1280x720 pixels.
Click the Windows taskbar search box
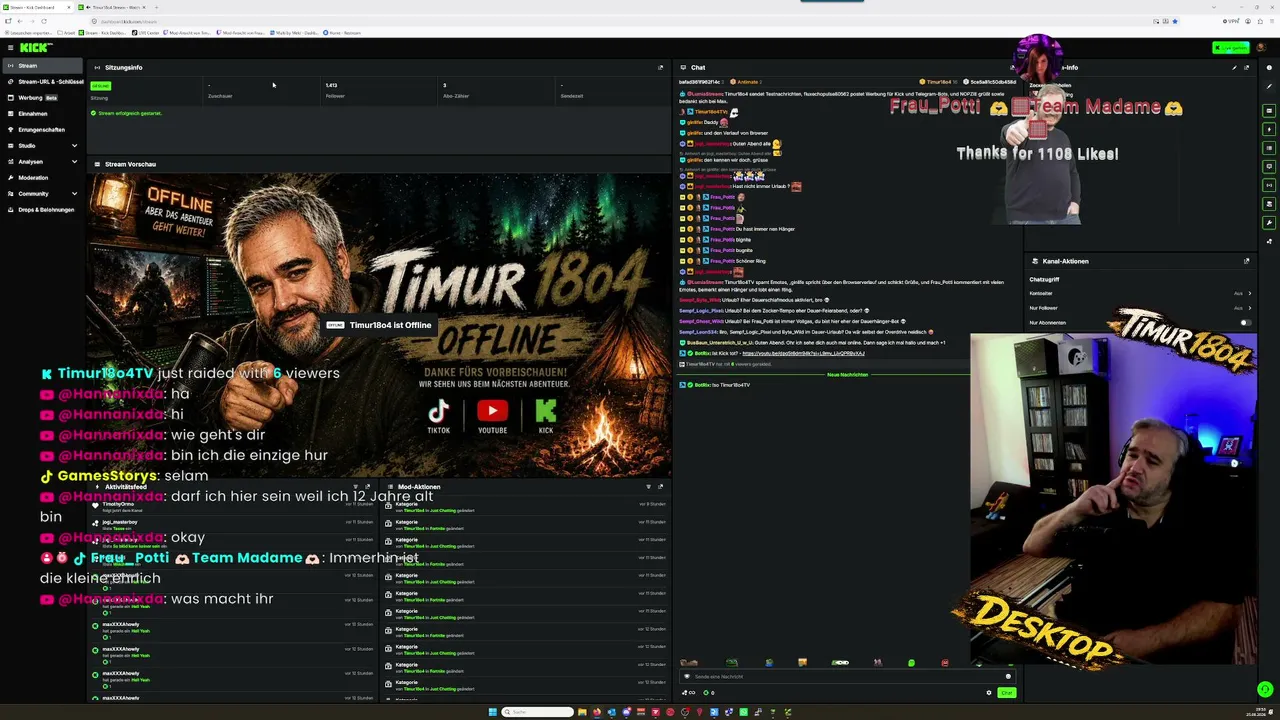coord(538,712)
